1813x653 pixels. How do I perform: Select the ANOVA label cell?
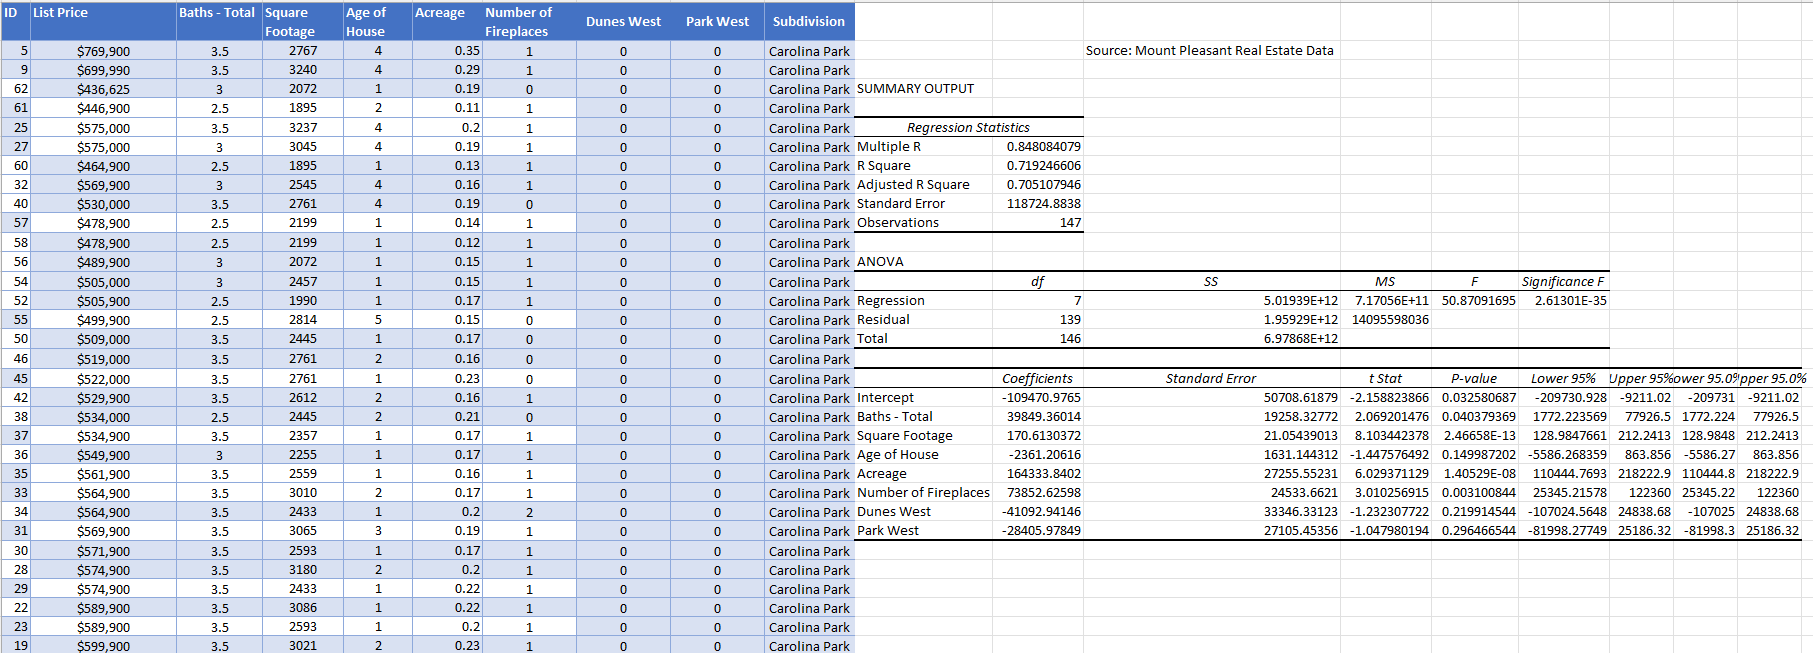click(880, 262)
